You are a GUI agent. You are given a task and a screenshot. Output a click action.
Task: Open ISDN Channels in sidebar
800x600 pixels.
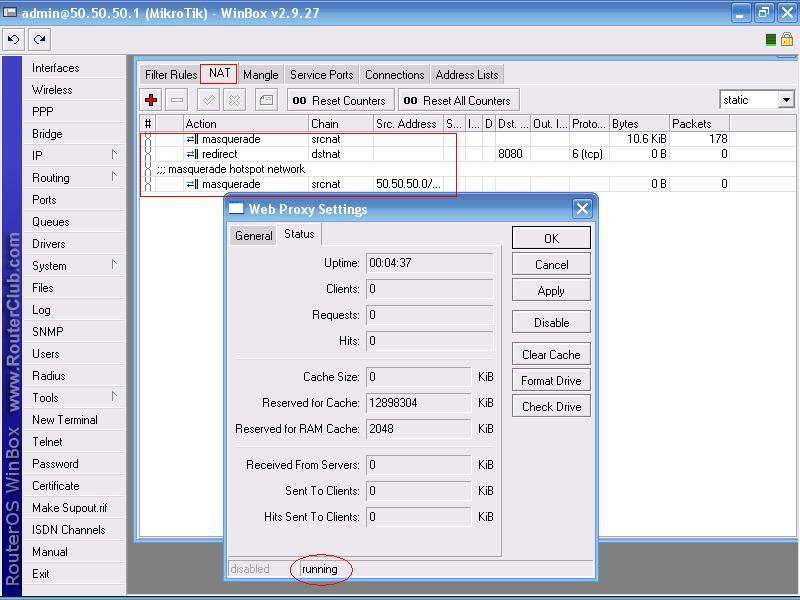pos(74,529)
